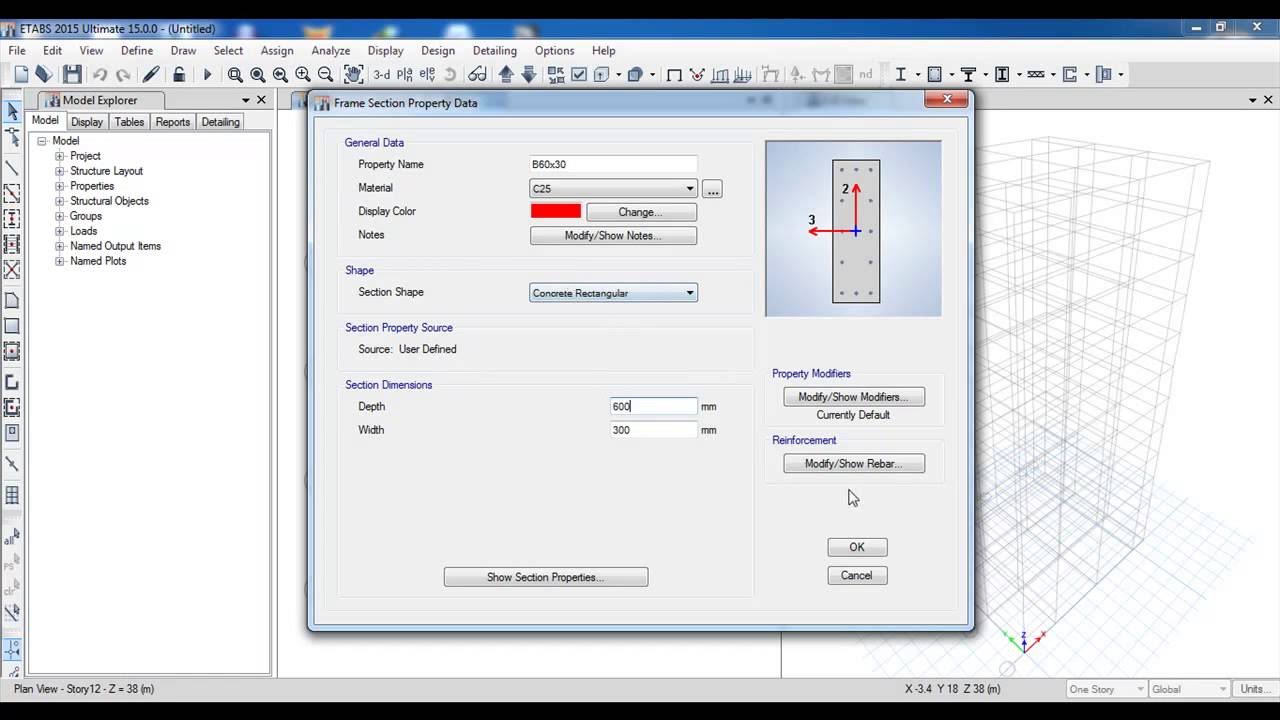Click Modify/Show Modifiers... button

854,397
